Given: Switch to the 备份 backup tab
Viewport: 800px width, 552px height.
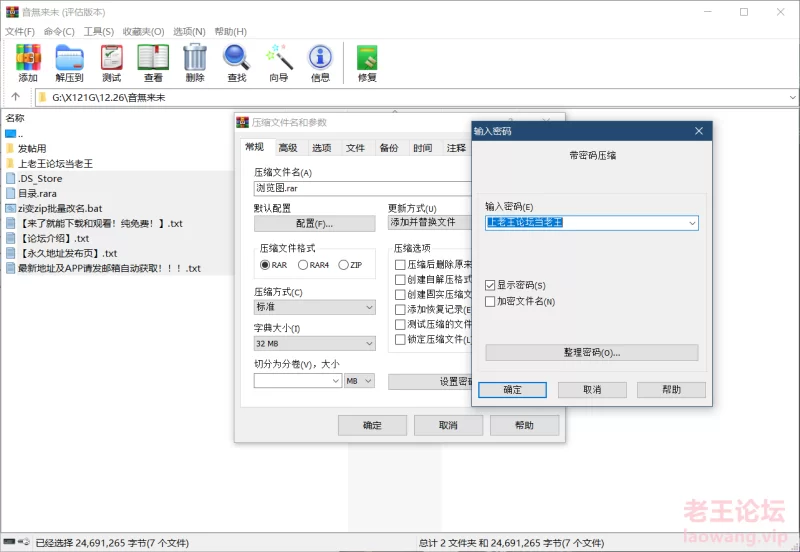Looking at the screenshot, I should (x=389, y=148).
